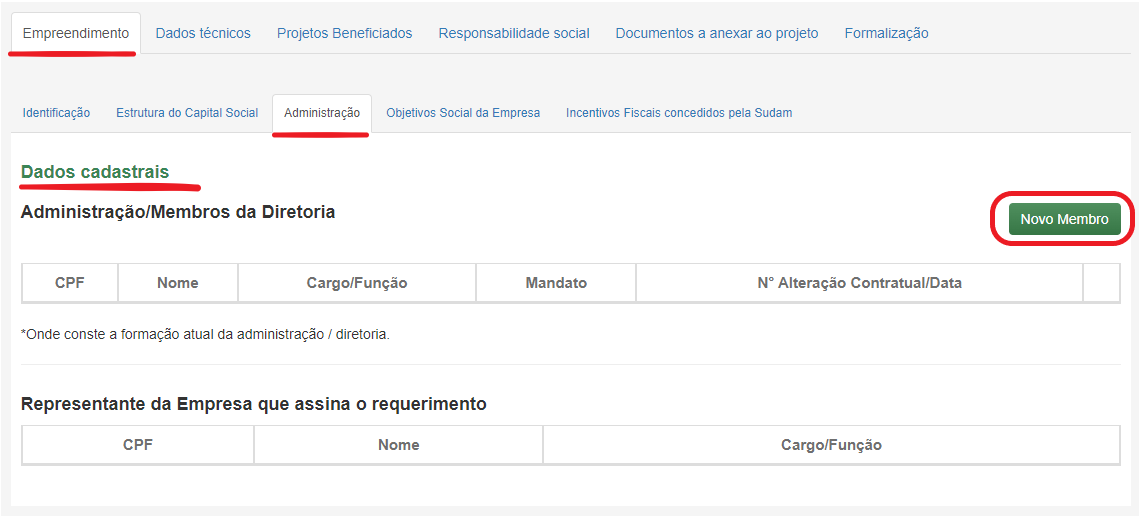
Task: Click the N° Alteração Contratual/Data column header
Action: tap(859, 283)
